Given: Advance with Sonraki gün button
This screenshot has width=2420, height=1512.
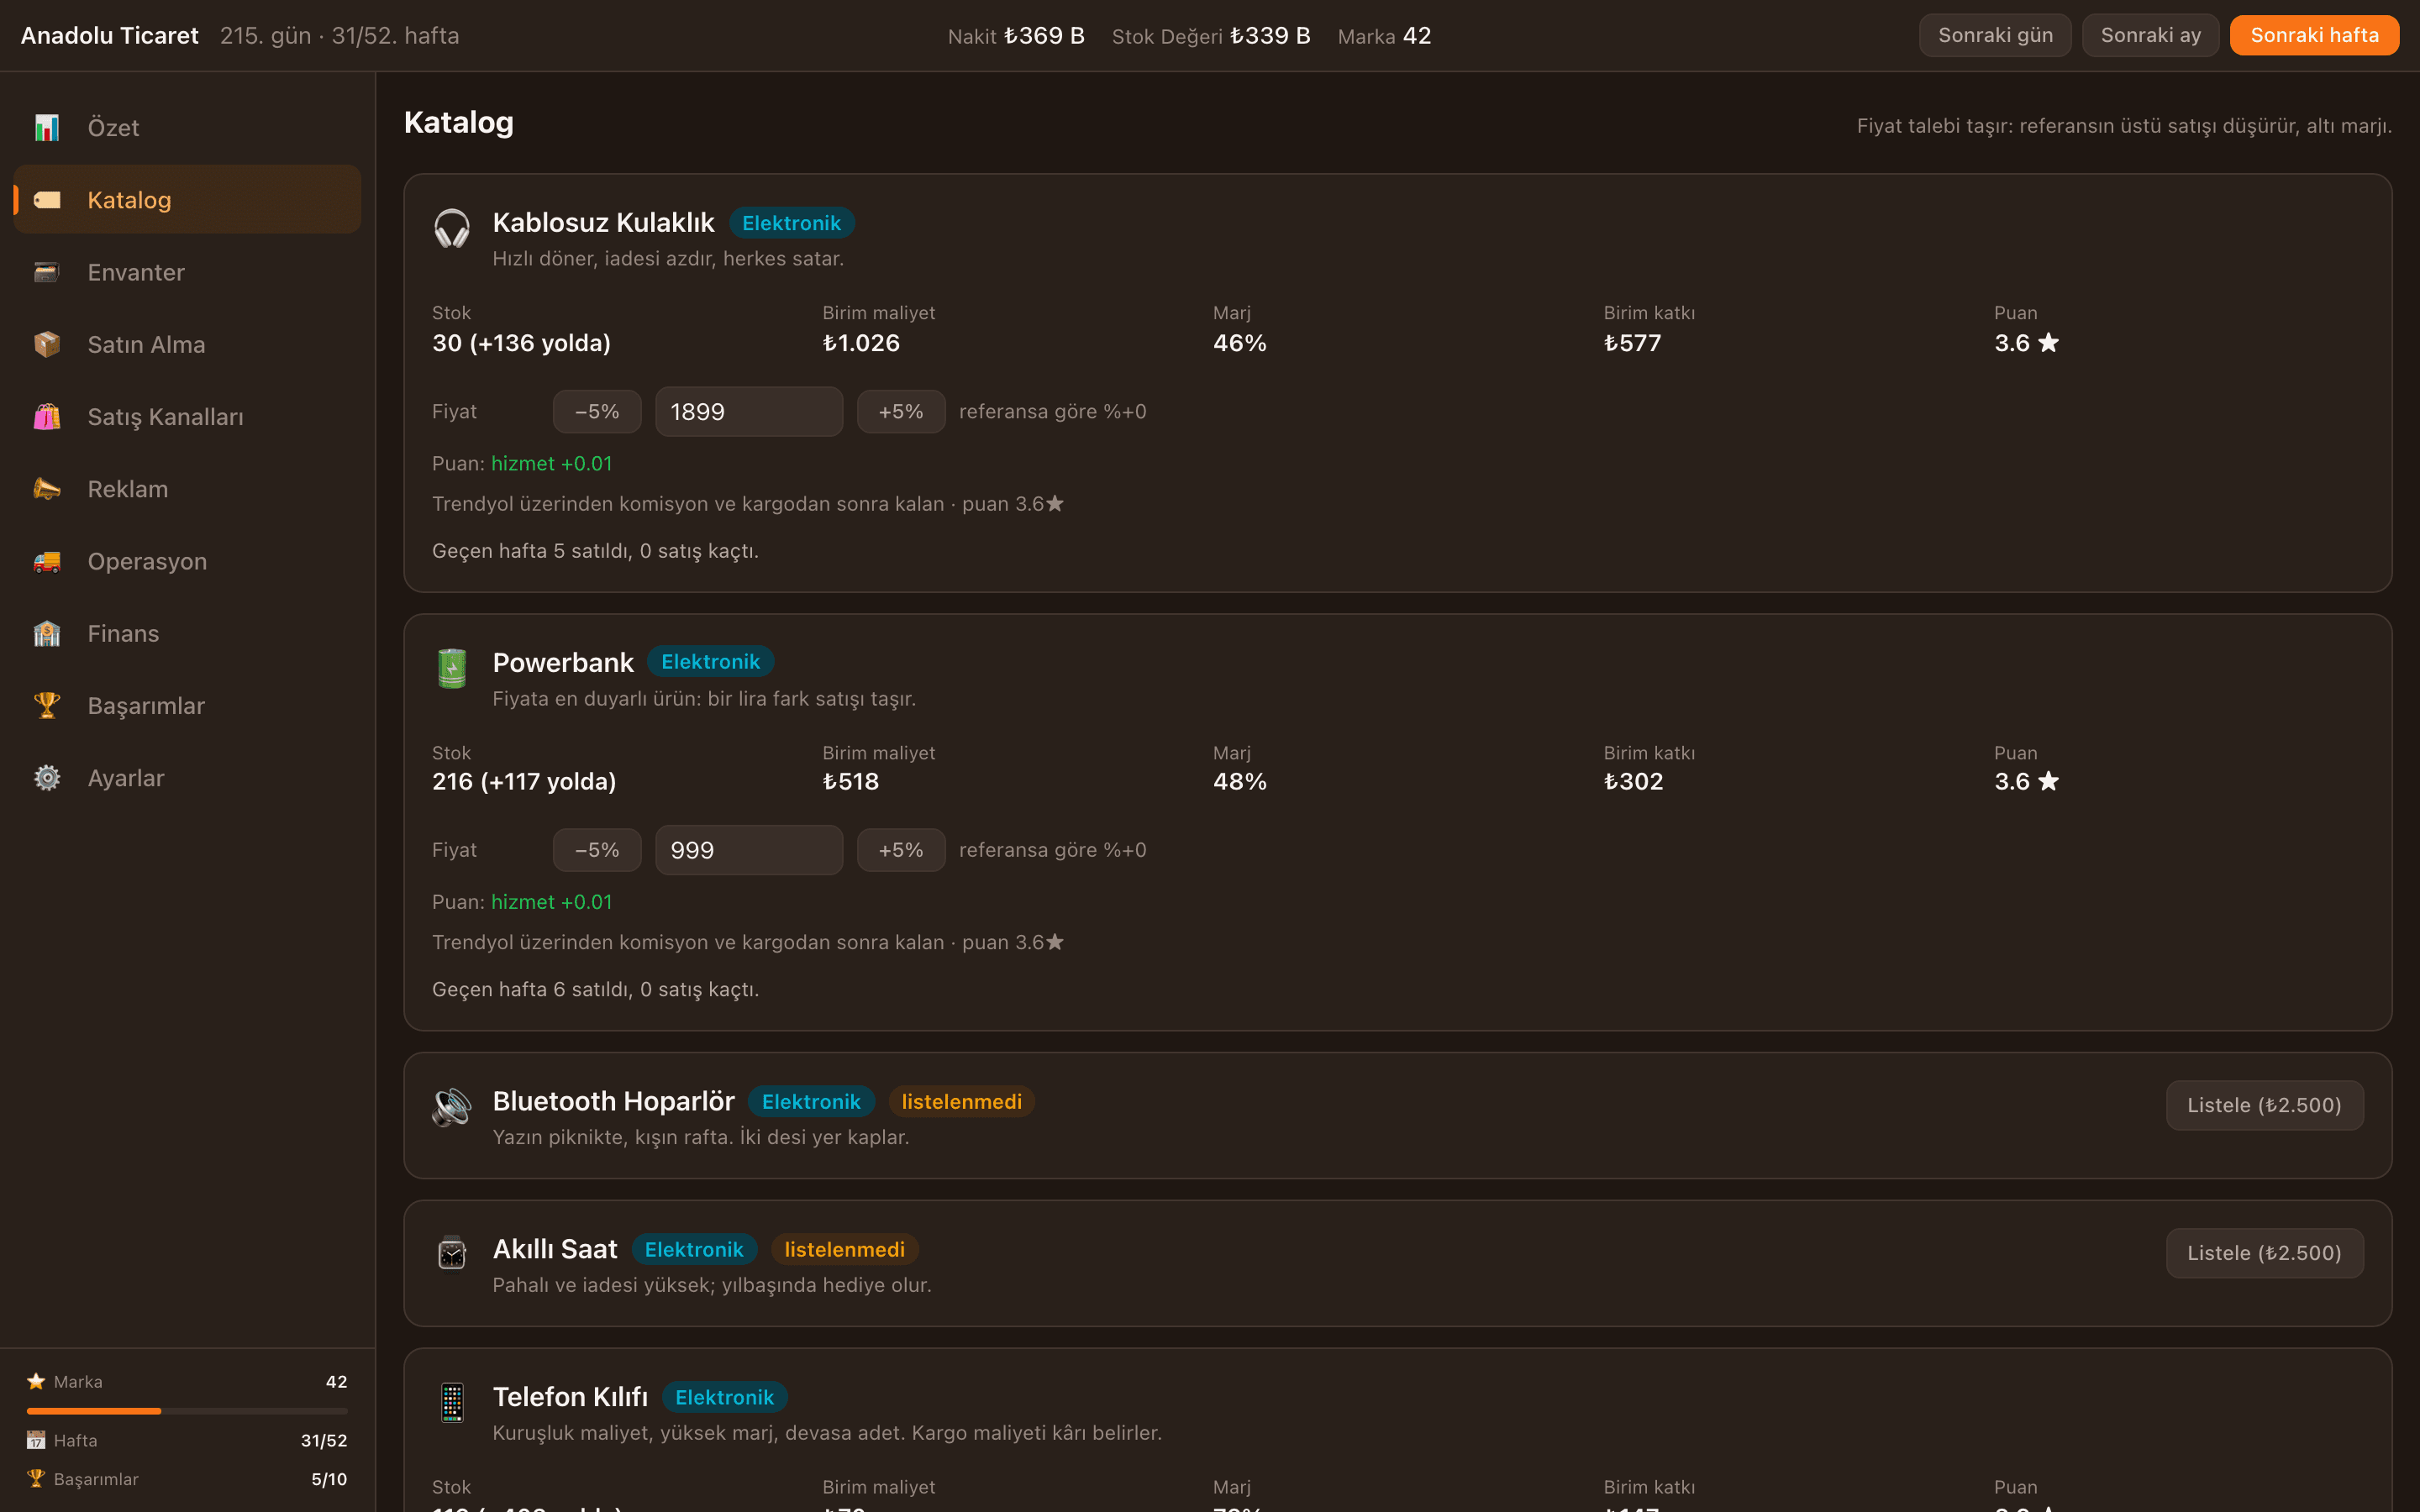Looking at the screenshot, I should (x=1995, y=35).
